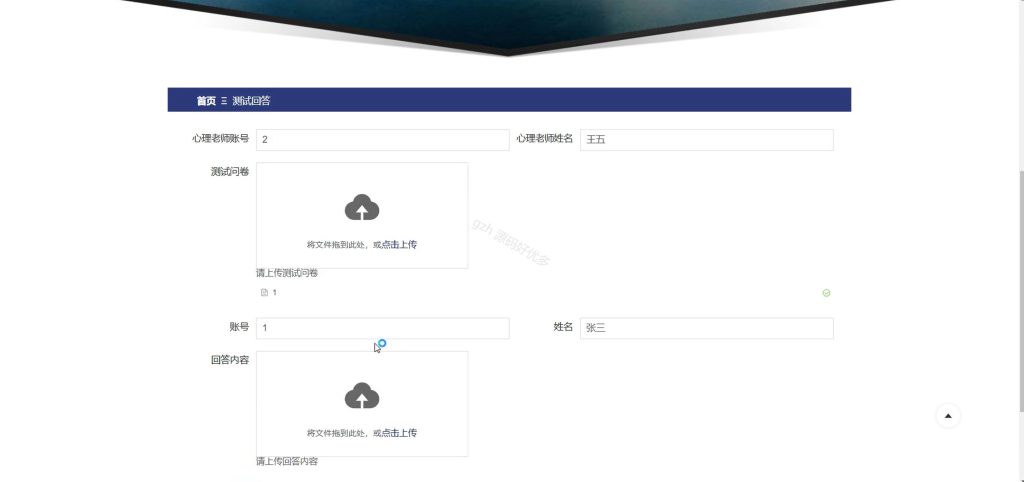The height and width of the screenshot is (482, 1024).
Task: Click the 首页 breadcrumb link
Action: 206,101
